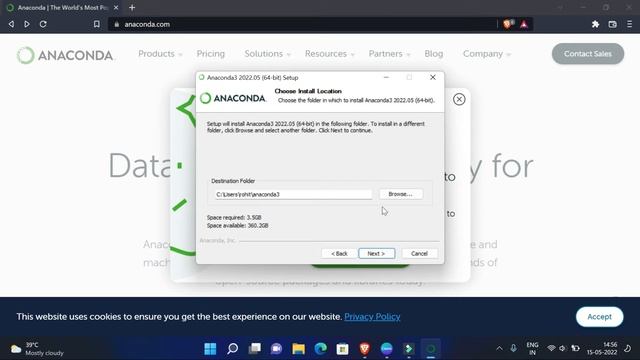
Task: Go back using browser back arrow
Action: click(x=11, y=24)
